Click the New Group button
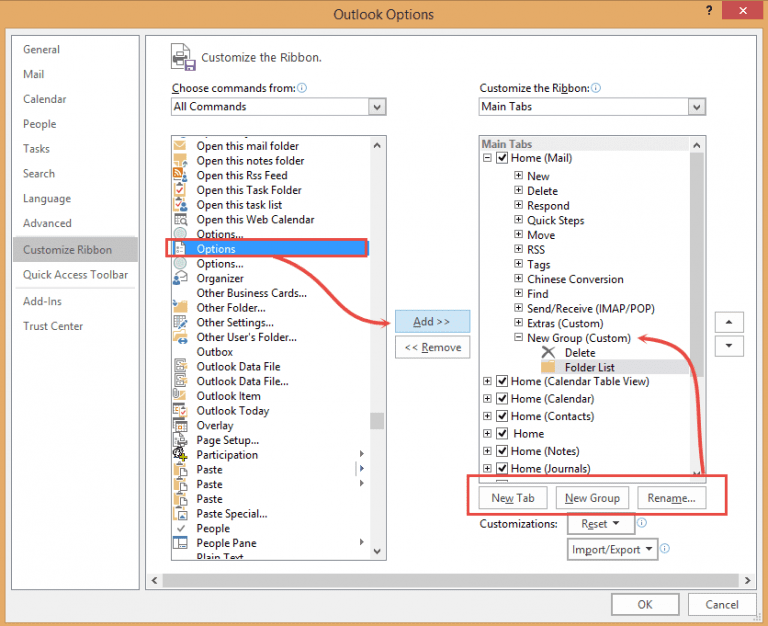Screen dimensions: 768x626 (592, 498)
